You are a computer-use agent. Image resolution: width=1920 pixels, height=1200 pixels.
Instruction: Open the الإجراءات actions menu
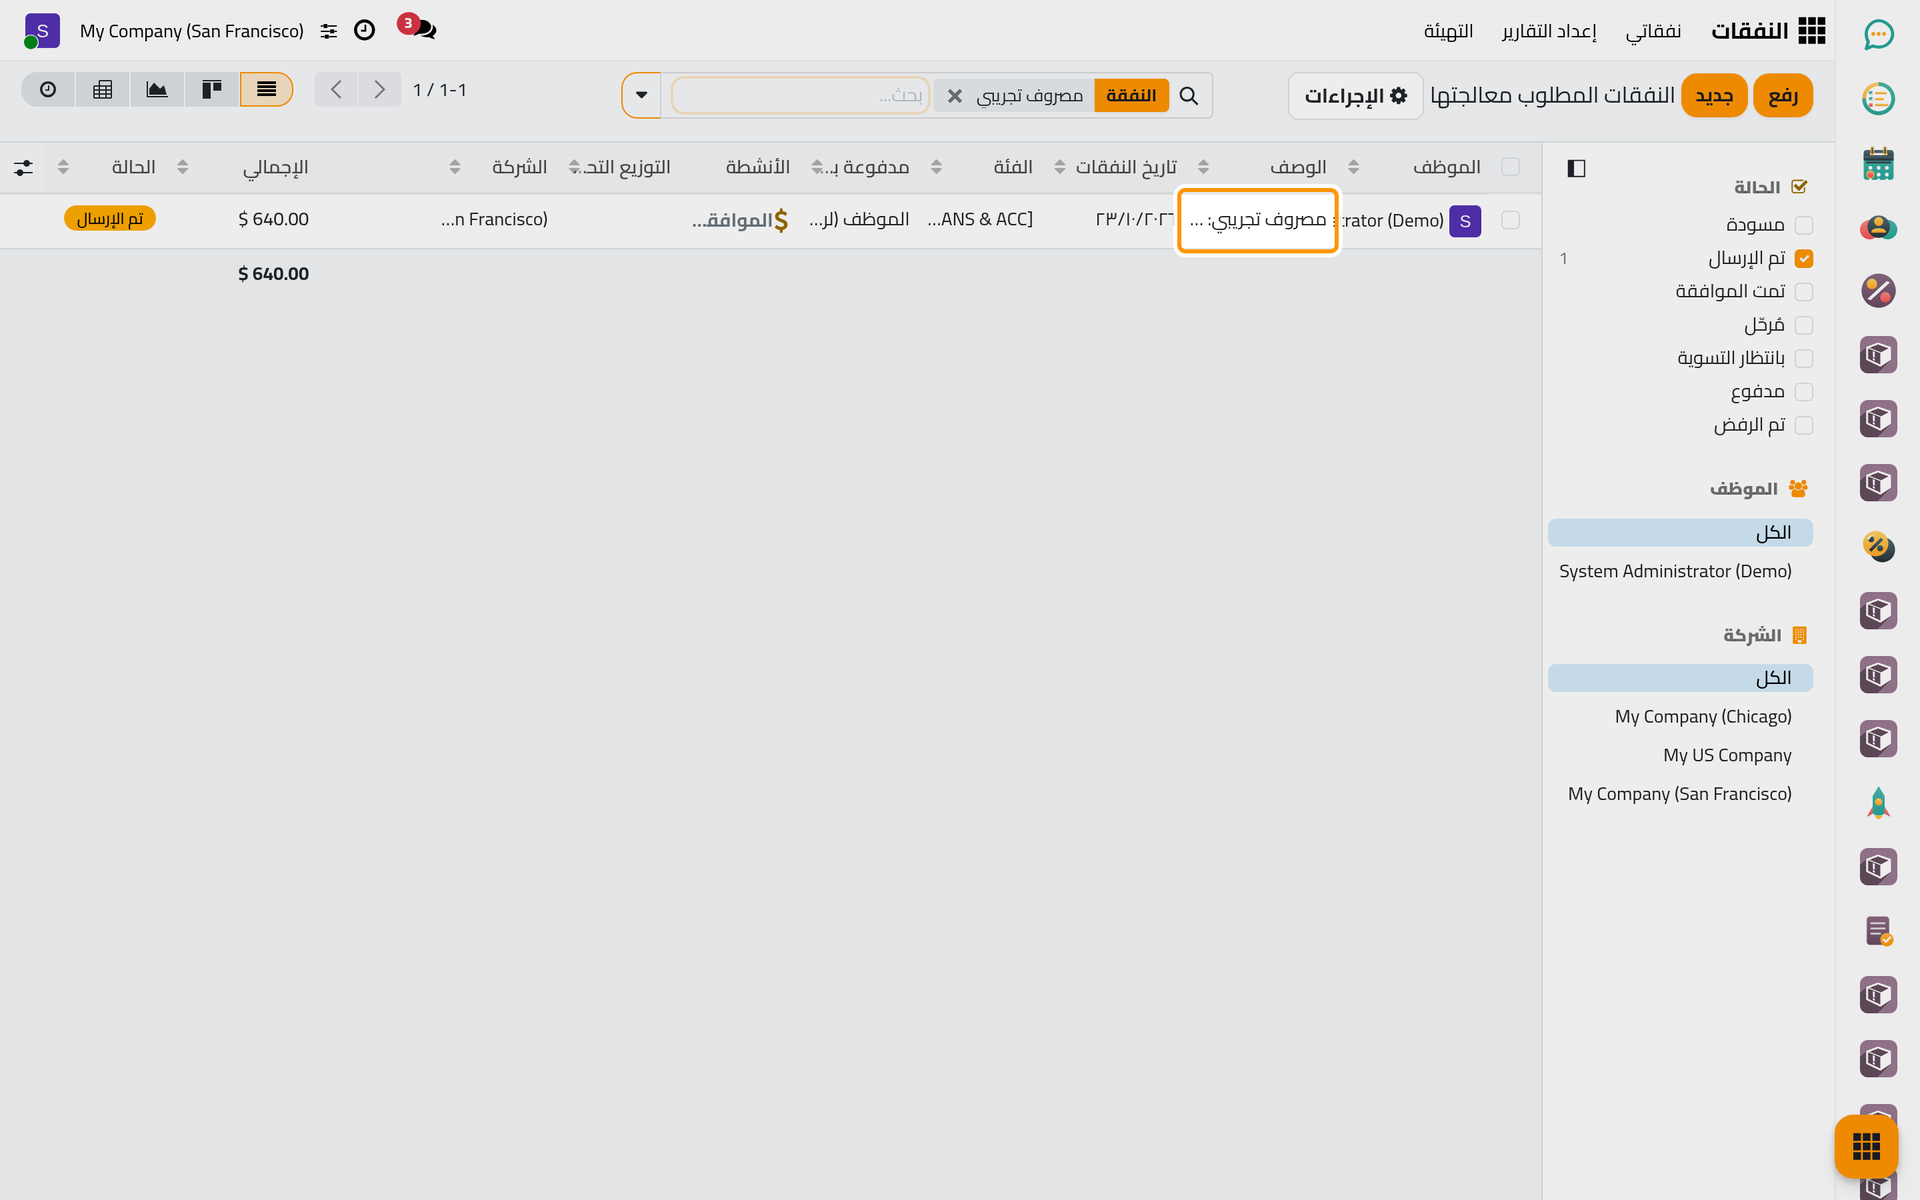pyautogui.click(x=1355, y=96)
